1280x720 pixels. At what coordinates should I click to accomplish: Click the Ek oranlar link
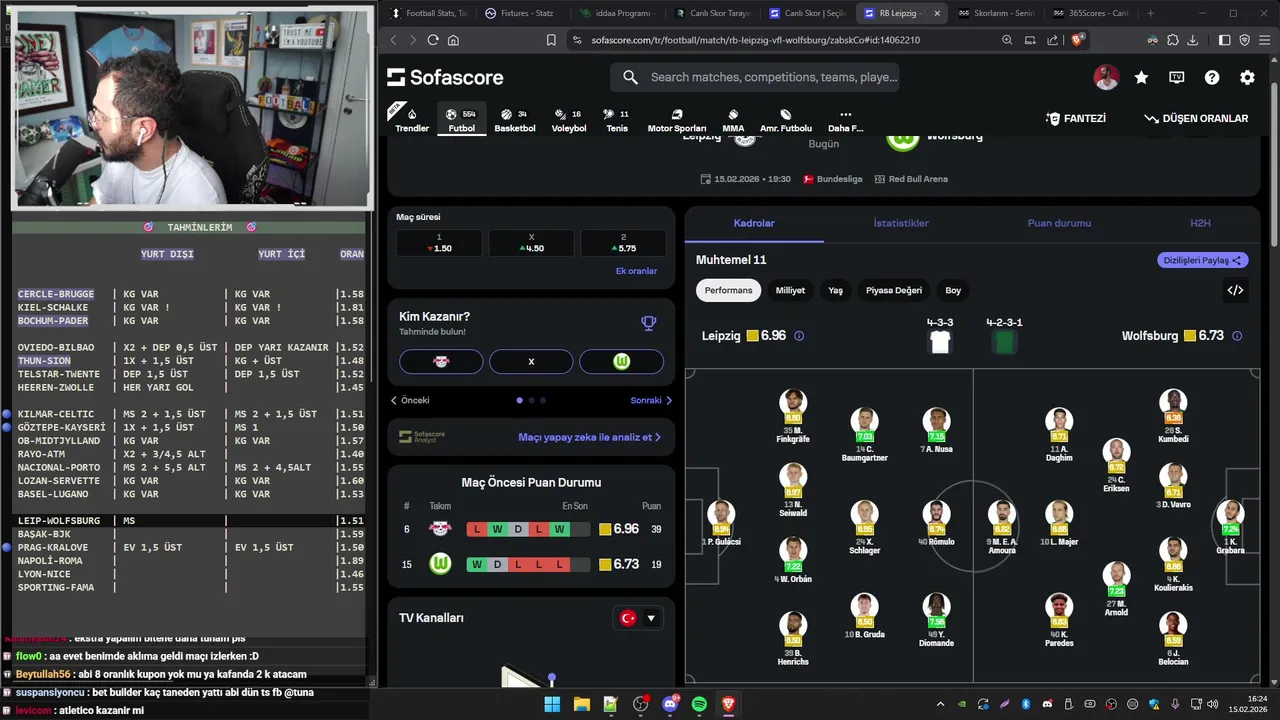click(636, 271)
